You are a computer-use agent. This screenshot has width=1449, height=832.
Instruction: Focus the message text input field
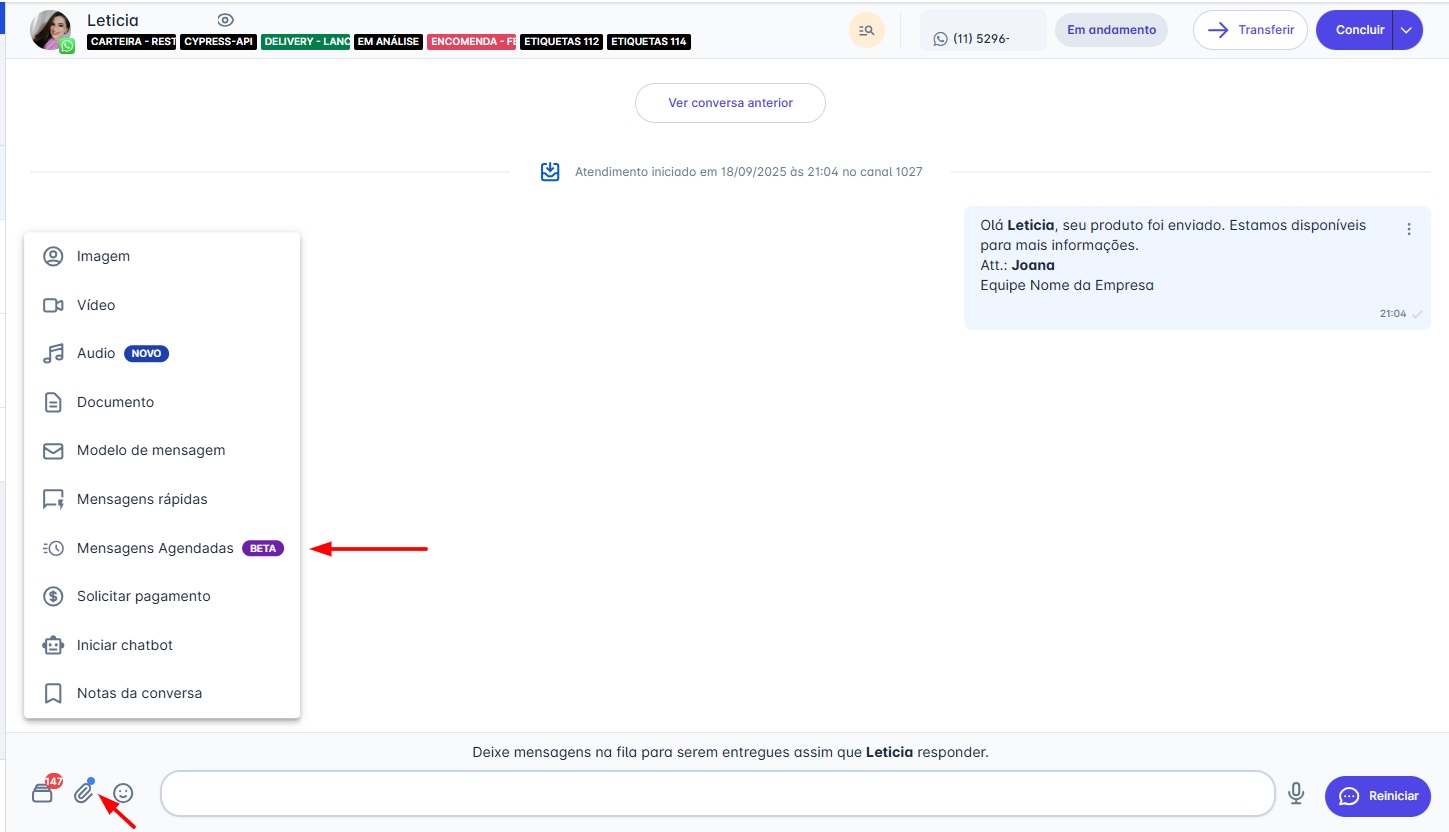tap(717, 794)
